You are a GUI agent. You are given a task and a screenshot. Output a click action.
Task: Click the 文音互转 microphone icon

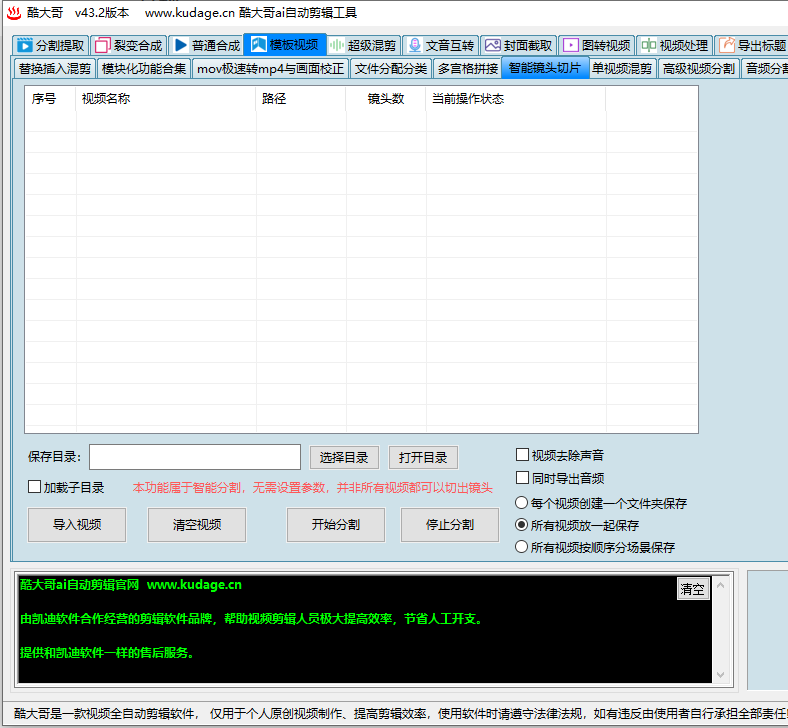415,45
